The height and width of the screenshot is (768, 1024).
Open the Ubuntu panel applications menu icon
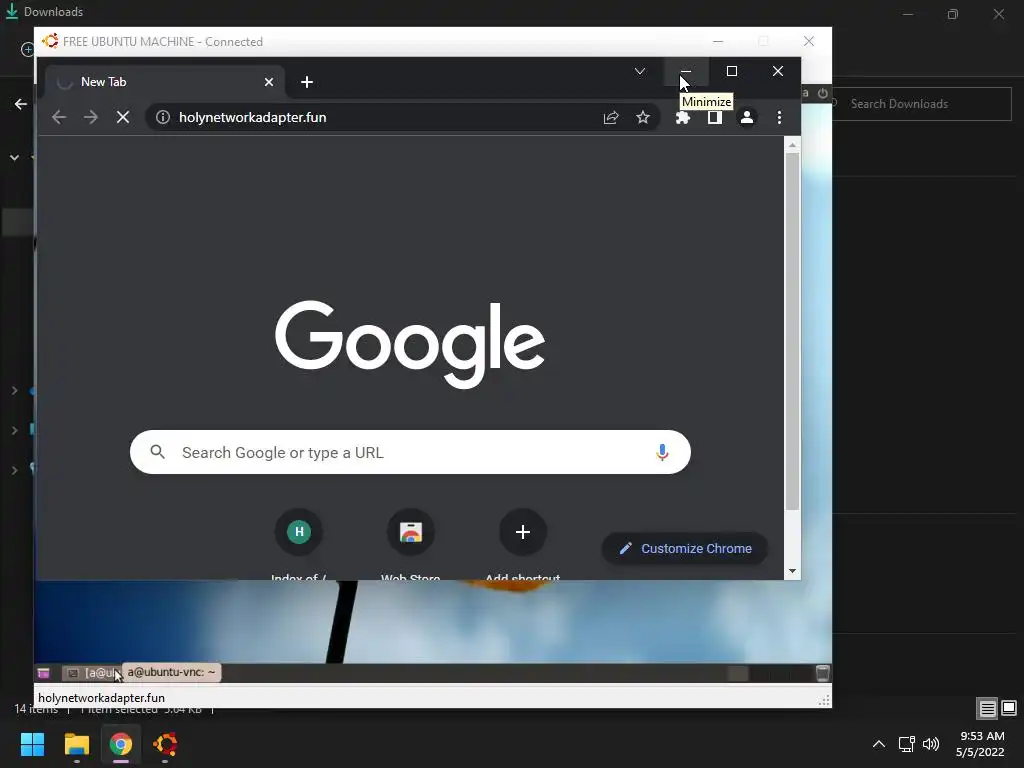44,673
